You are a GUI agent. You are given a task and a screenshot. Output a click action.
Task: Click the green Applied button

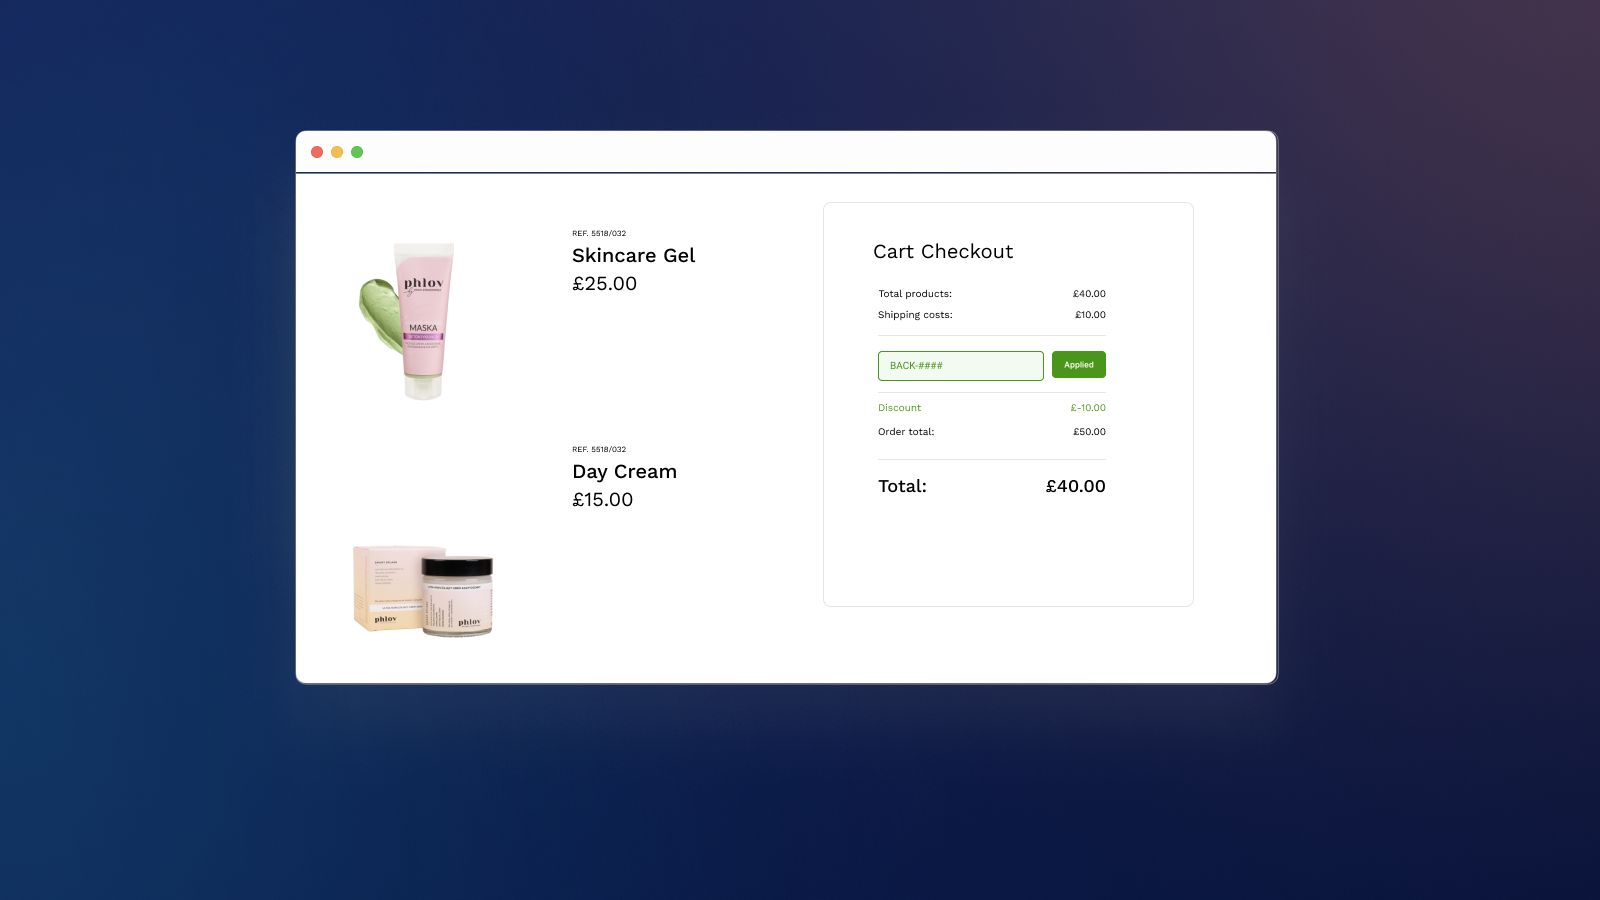coord(1078,365)
